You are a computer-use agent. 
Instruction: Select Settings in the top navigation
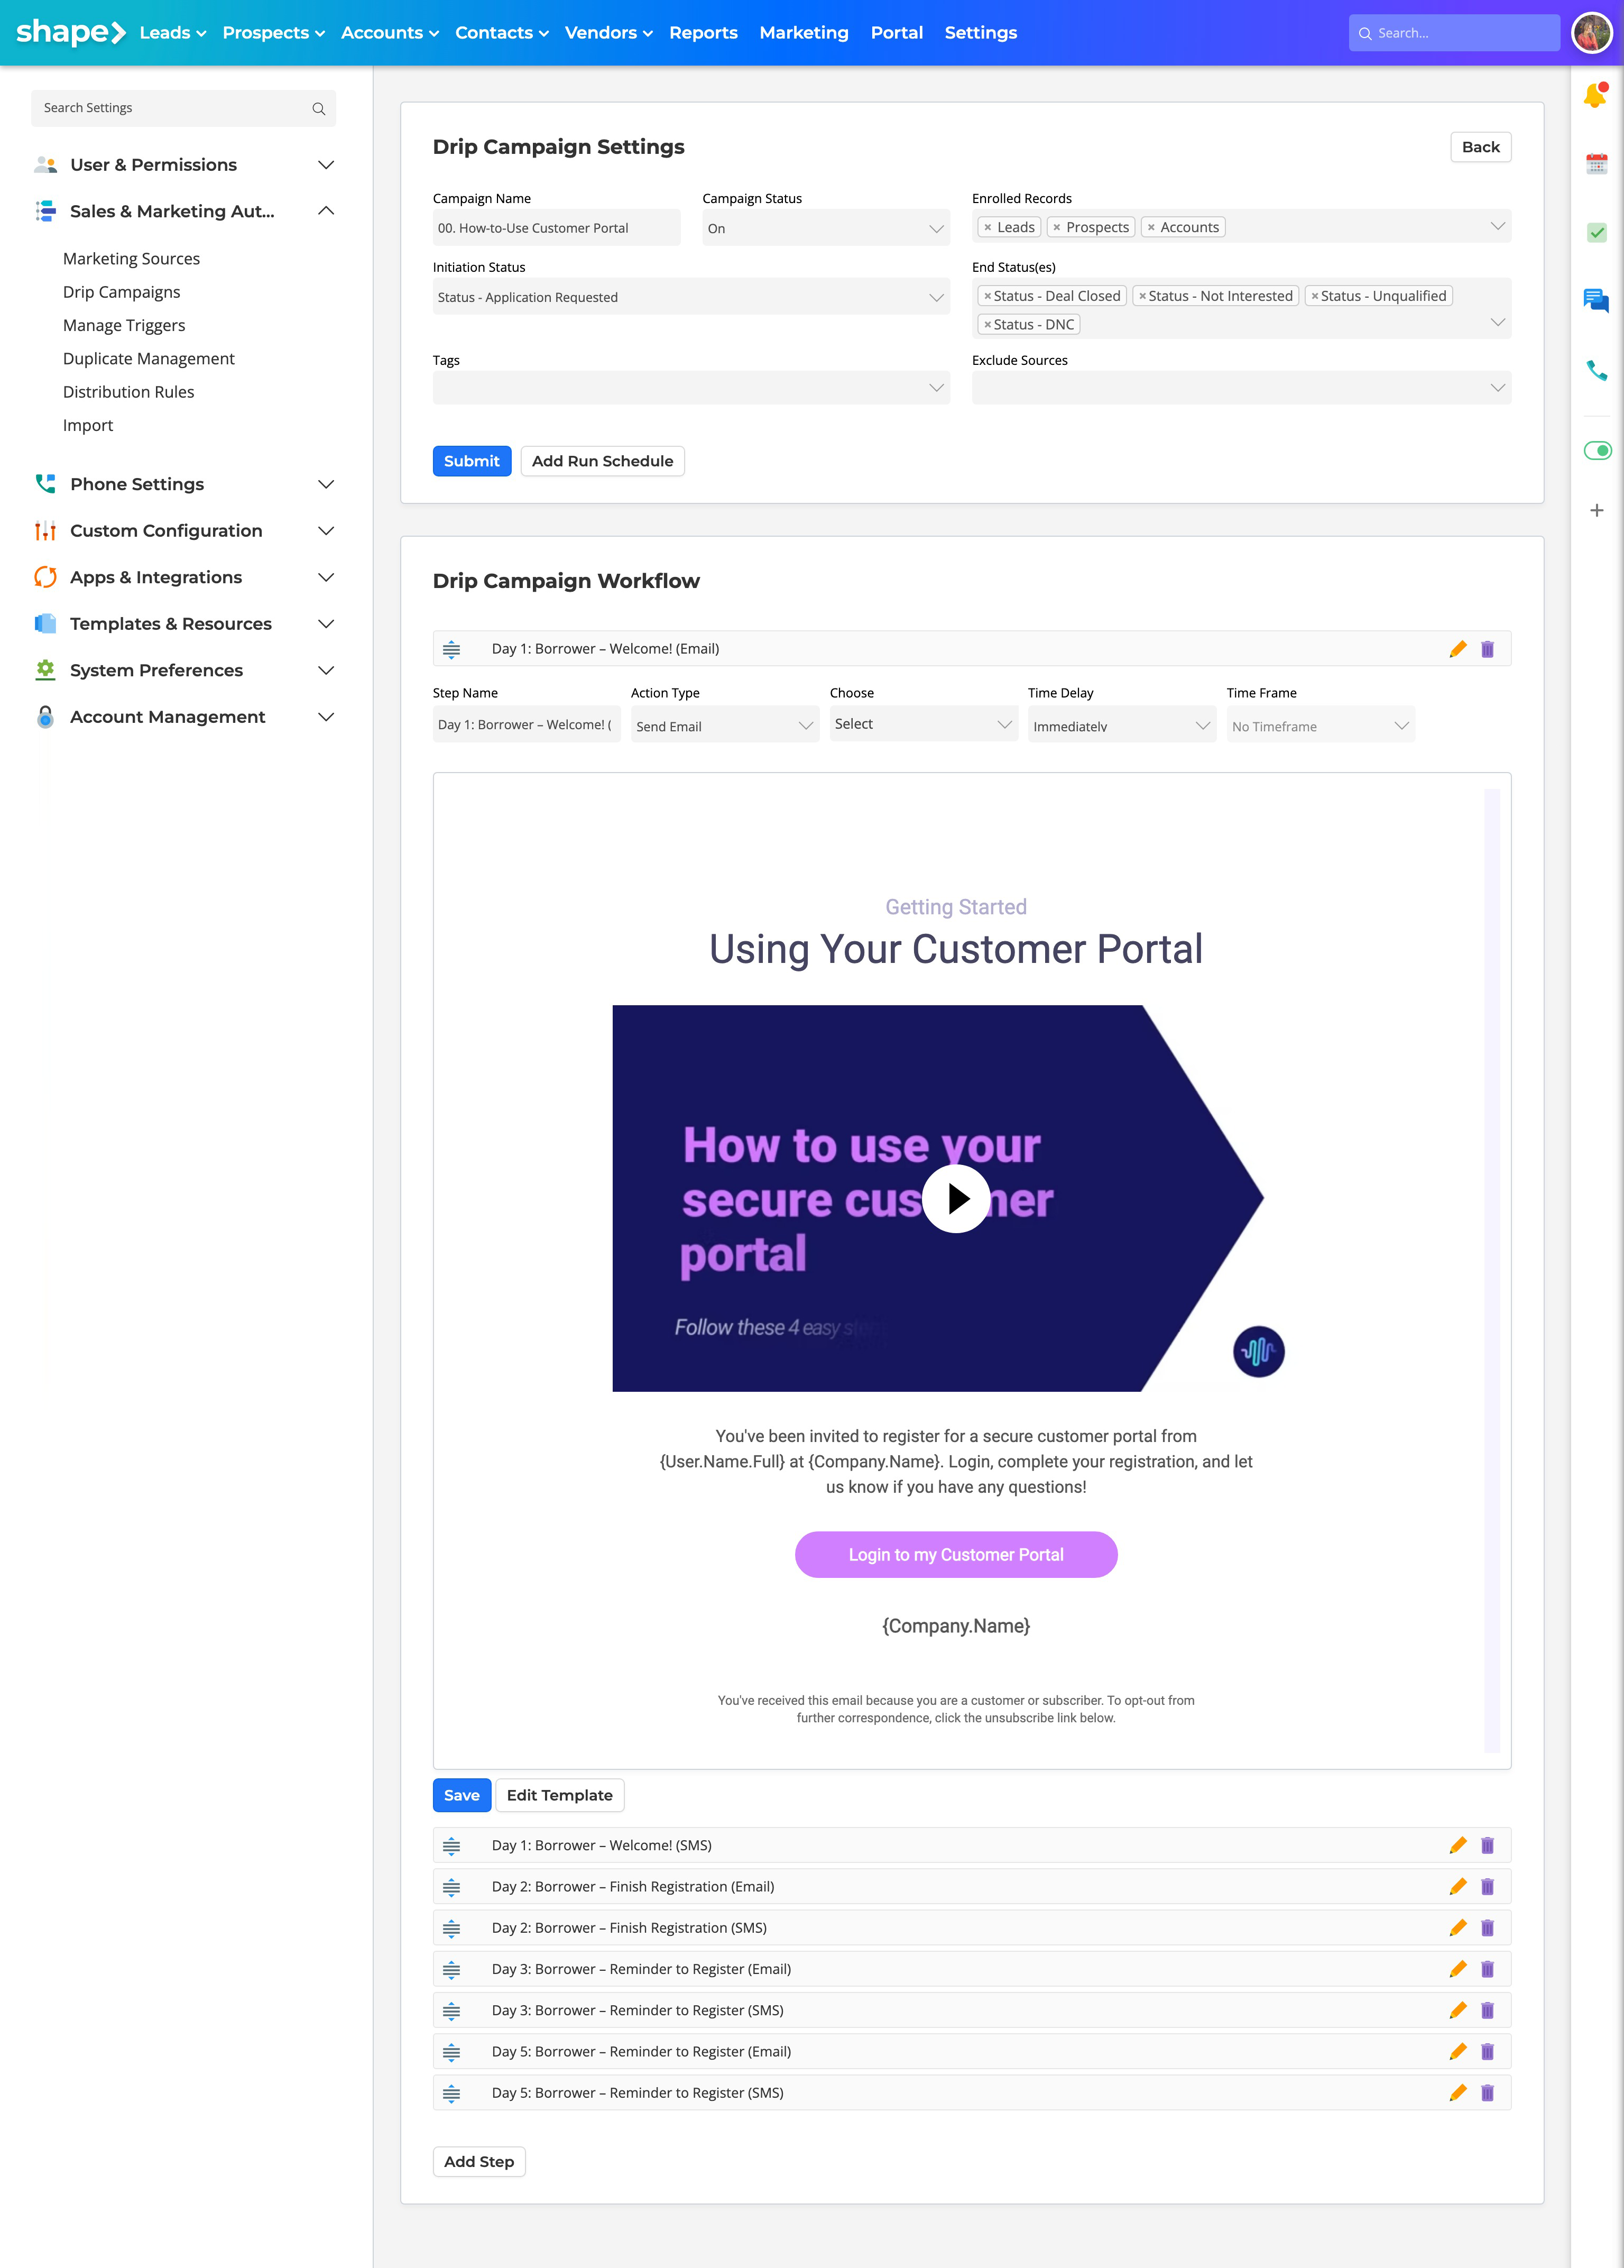(981, 33)
